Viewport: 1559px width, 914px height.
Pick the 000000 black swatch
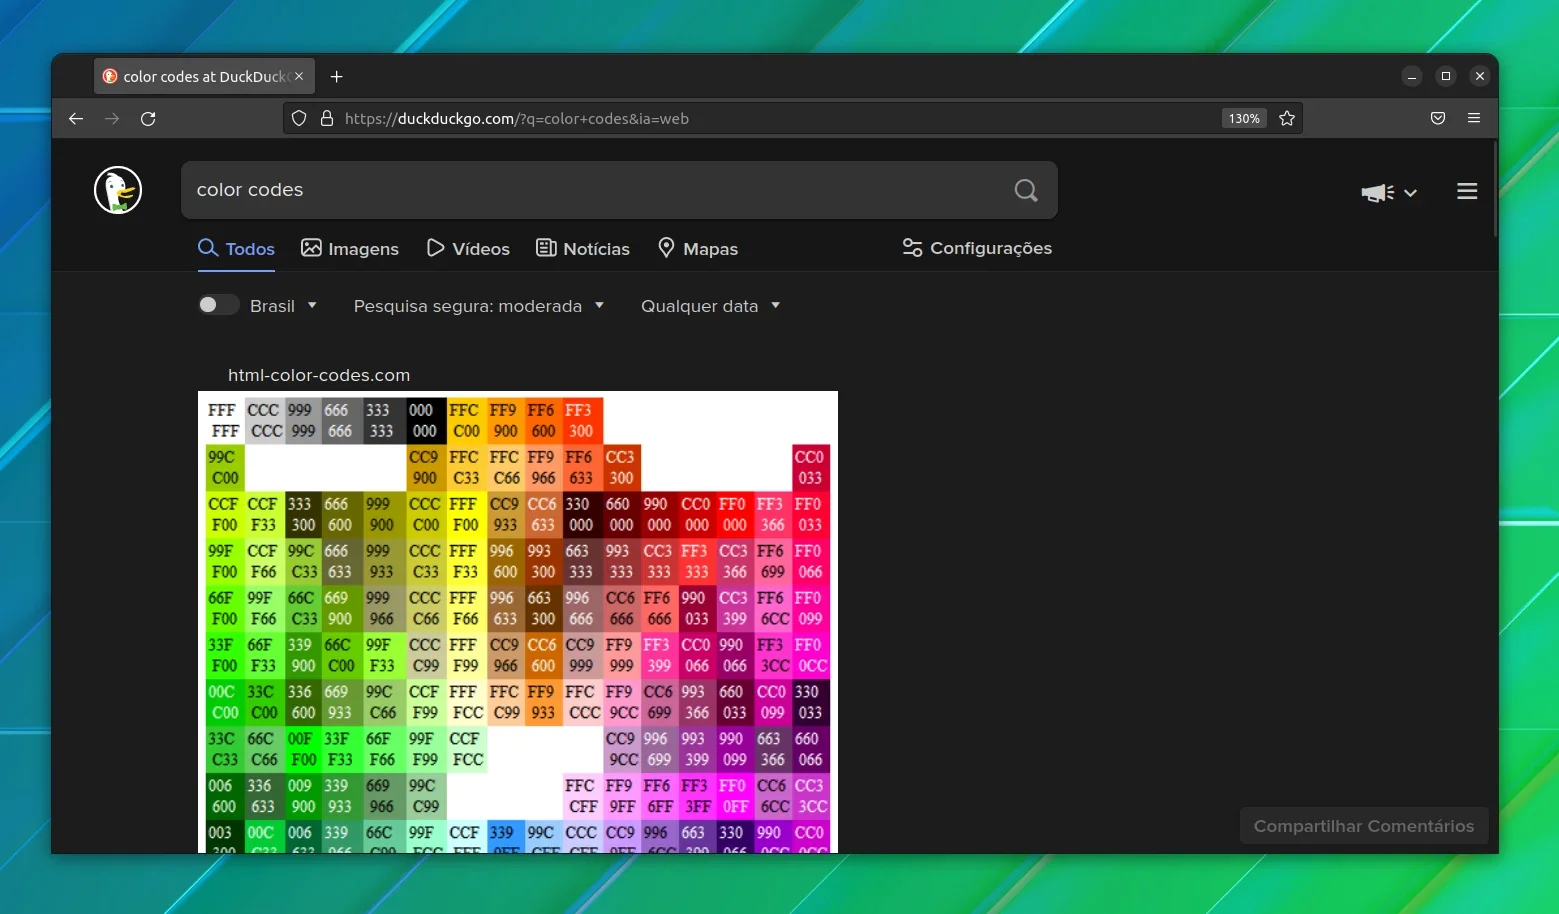pos(425,421)
